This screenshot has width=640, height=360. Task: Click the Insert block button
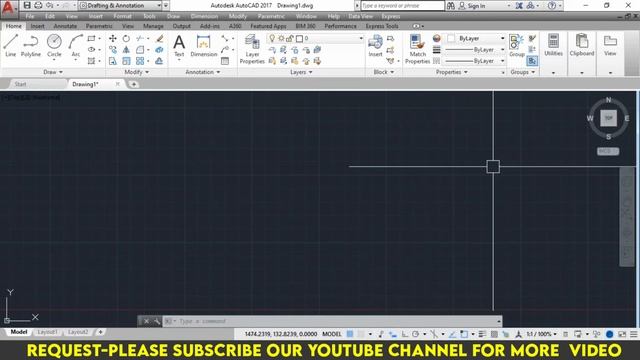tap(375, 46)
